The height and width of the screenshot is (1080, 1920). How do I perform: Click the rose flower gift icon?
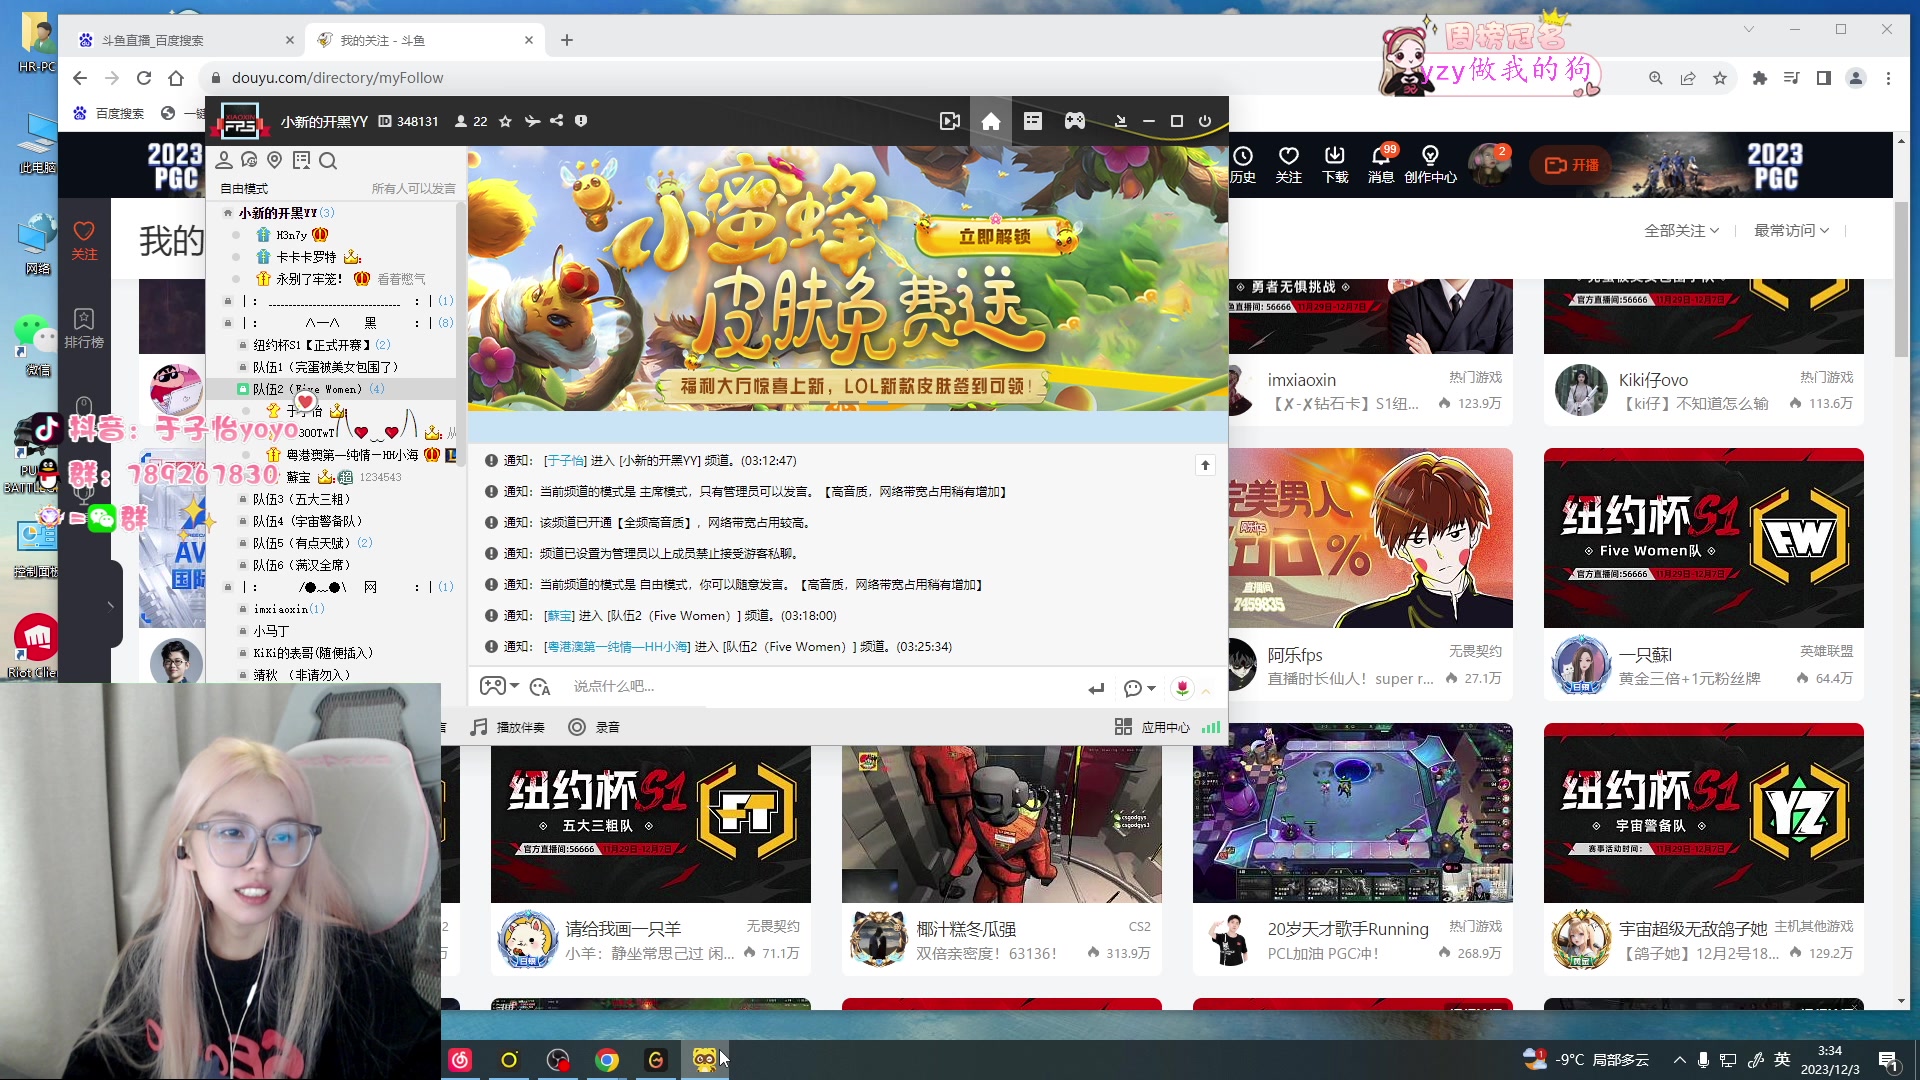pyautogui.click(x=1182, y=688)
